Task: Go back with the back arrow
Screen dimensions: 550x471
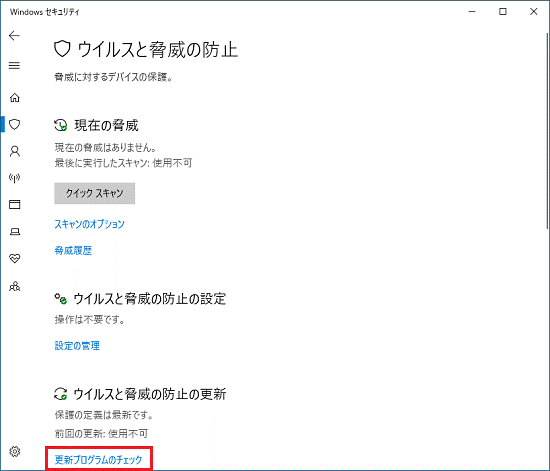Action: pos(14,35)
